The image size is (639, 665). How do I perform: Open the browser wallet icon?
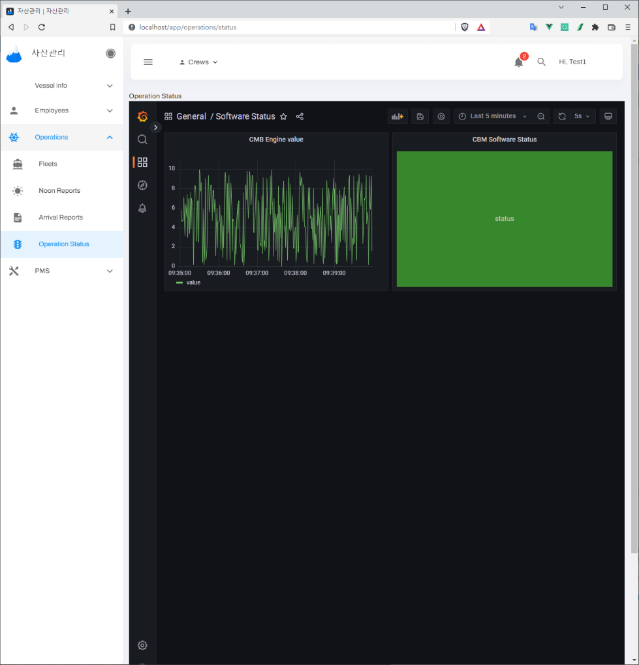click(x=611, y=27)
